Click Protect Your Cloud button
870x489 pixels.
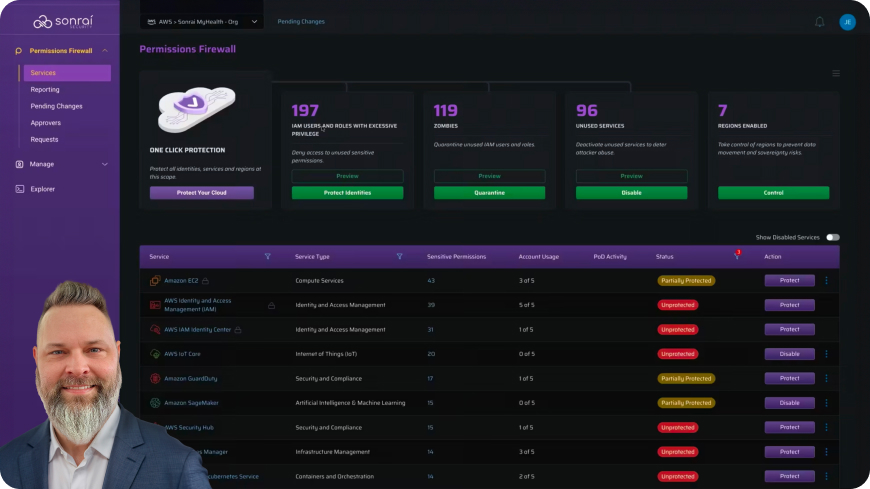click(201, 193)
